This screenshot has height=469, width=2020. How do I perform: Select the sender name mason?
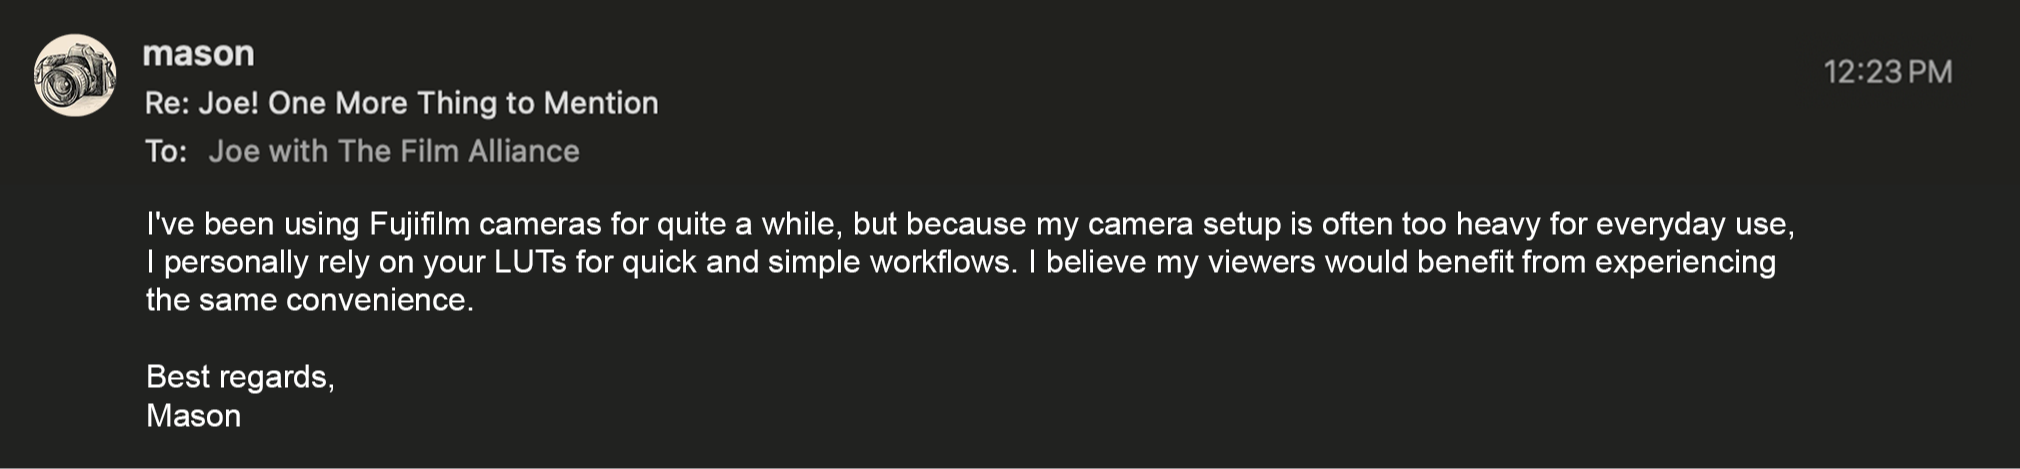click(x=198, y=53)
